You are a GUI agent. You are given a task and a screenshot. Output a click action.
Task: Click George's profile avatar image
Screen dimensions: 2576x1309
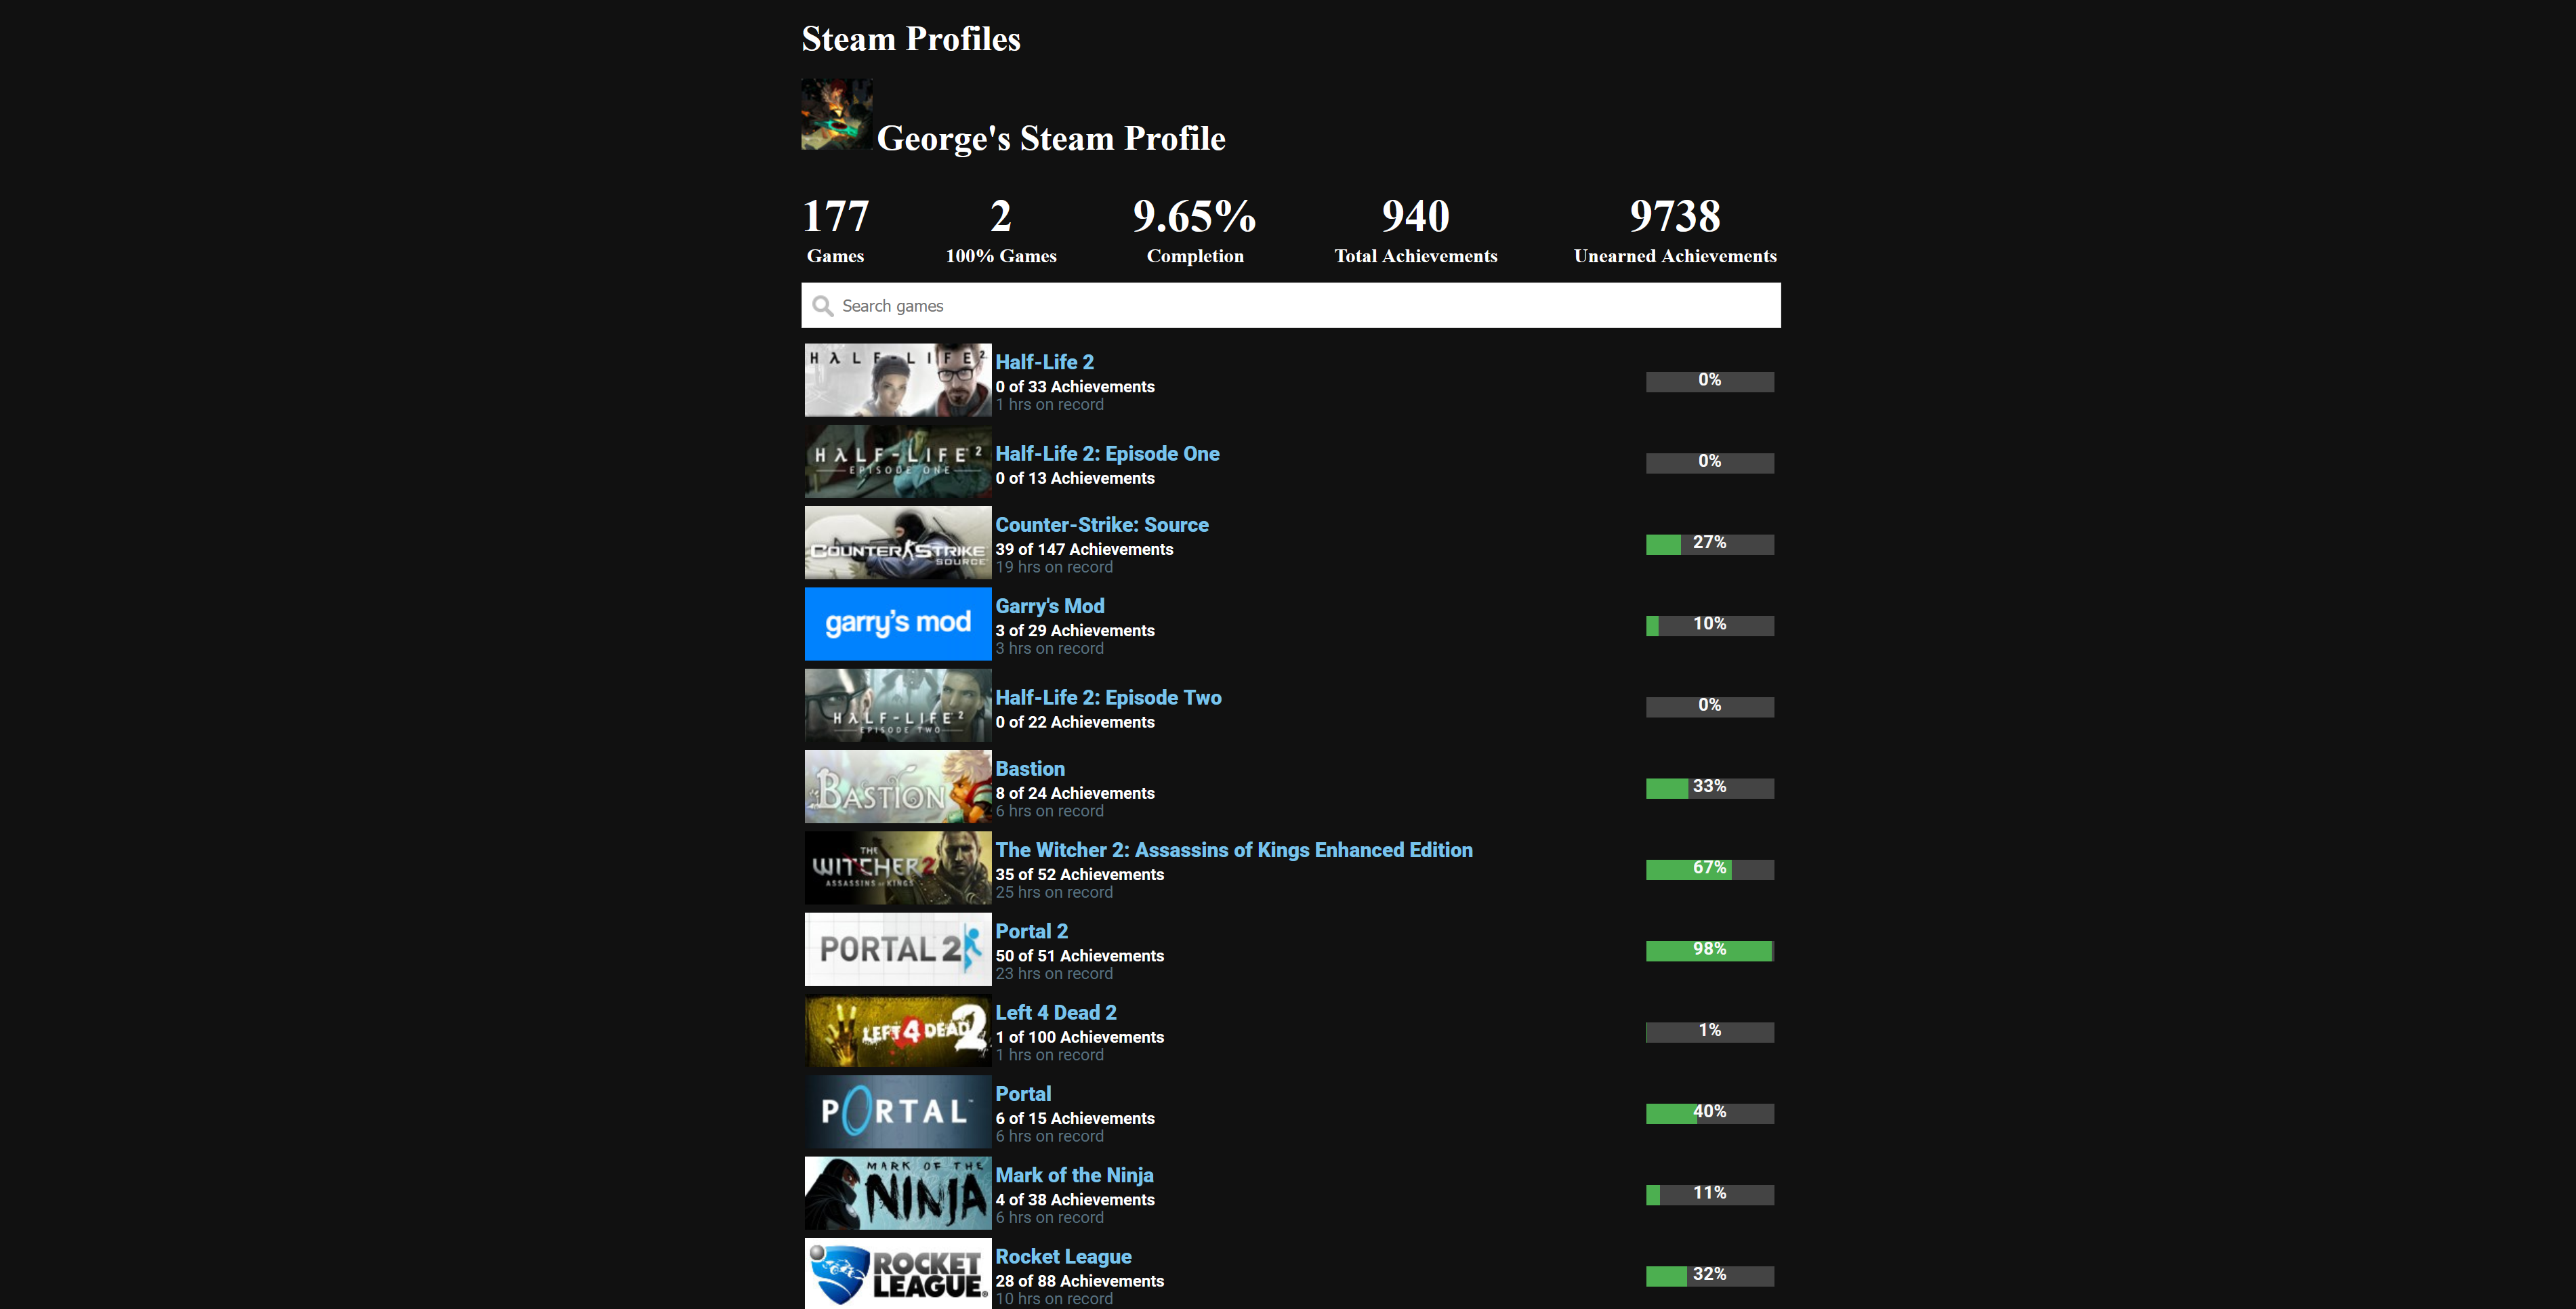pos(837,114)
